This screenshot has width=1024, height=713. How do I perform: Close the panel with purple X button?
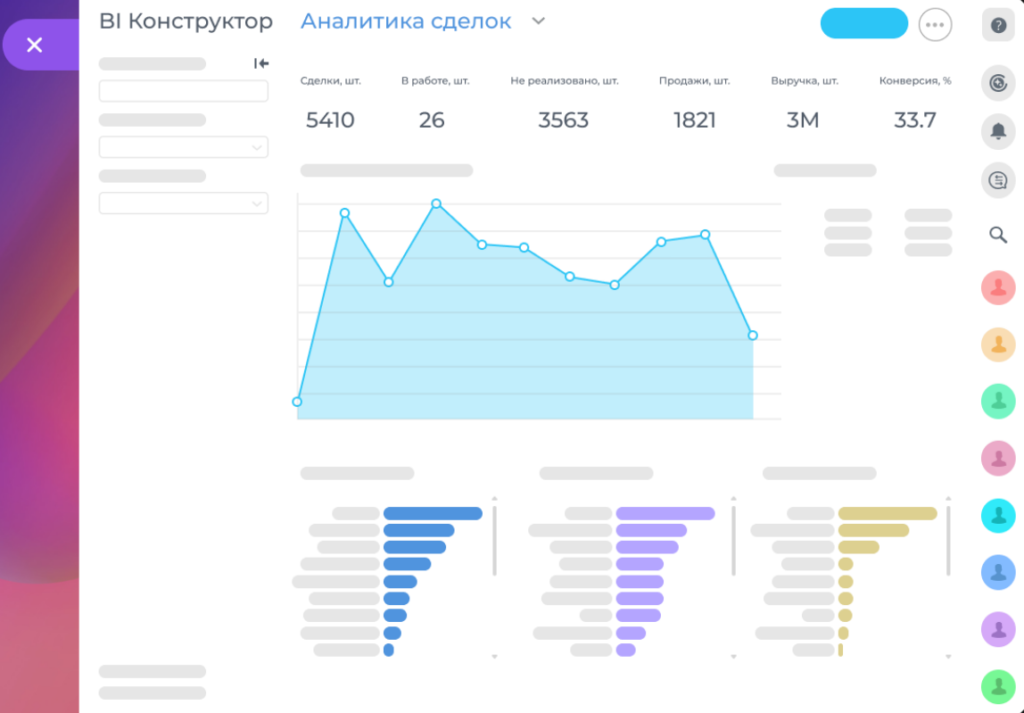35,44
